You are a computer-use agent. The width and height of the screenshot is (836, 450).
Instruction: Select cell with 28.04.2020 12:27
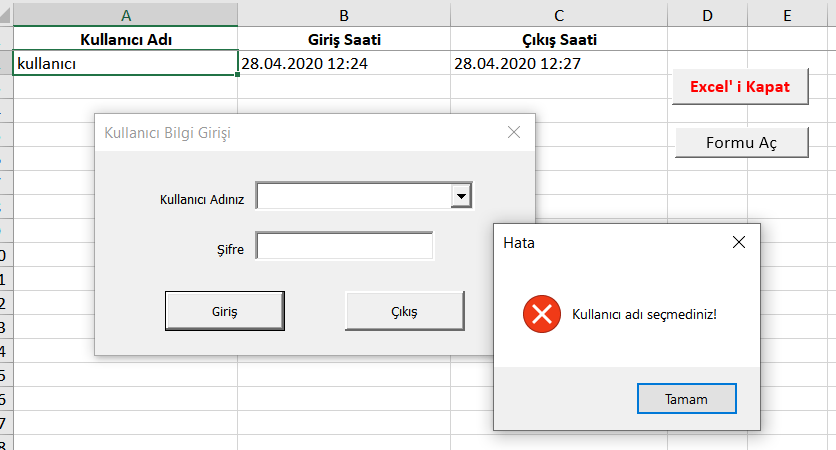tap(558, 64)
